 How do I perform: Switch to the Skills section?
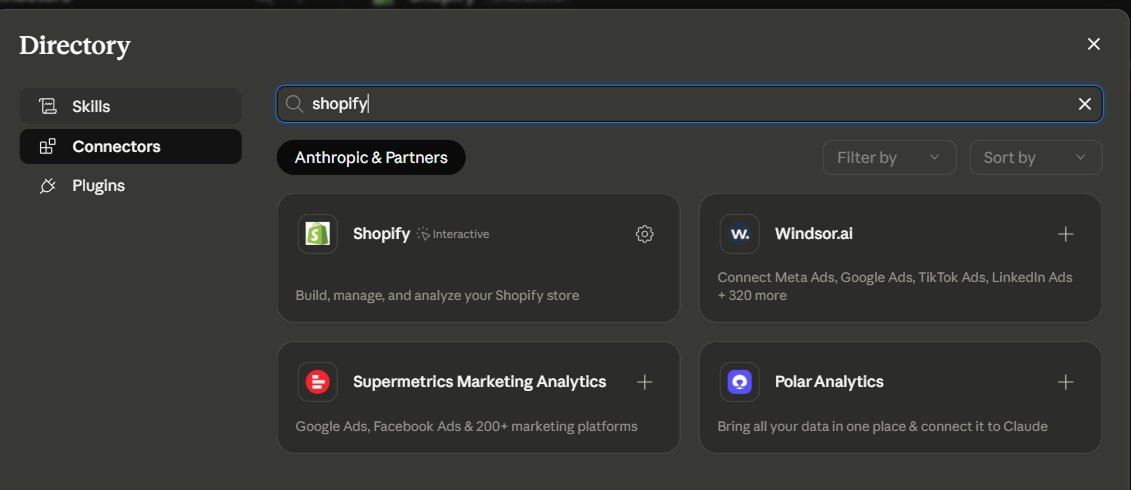(x=131, y=106)
